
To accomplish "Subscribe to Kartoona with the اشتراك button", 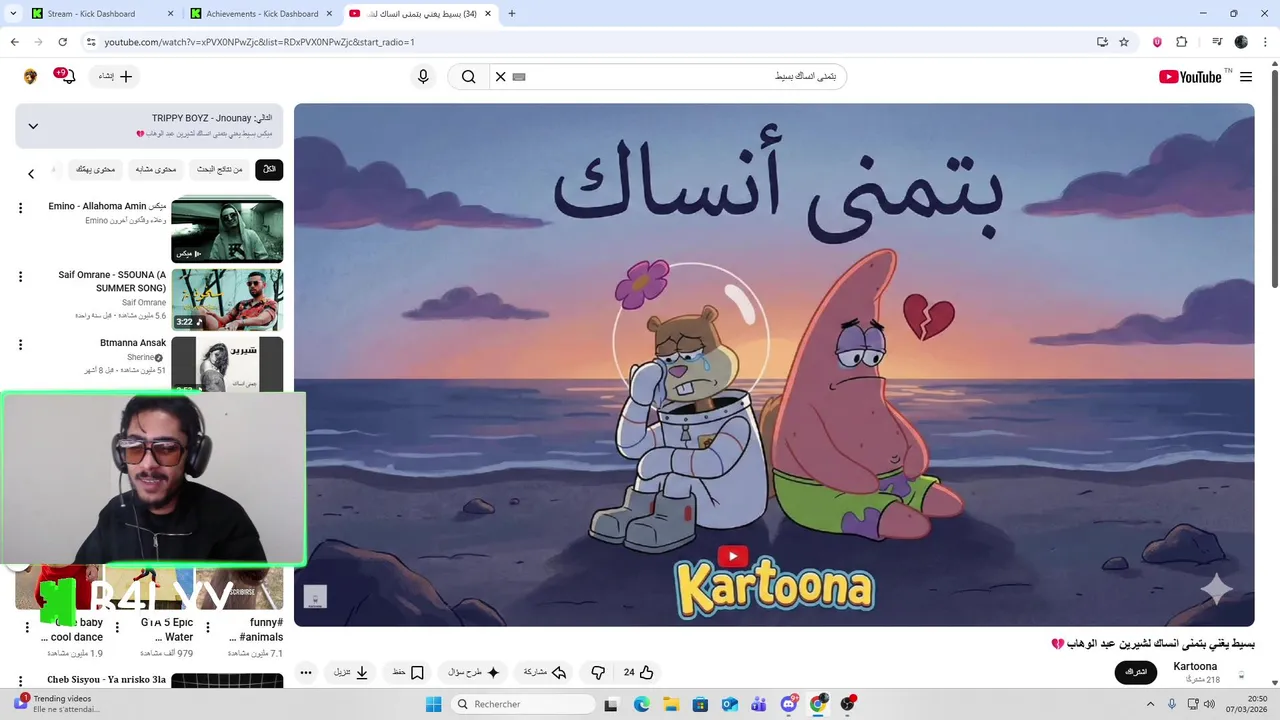I will click(x=1136, y=672).
